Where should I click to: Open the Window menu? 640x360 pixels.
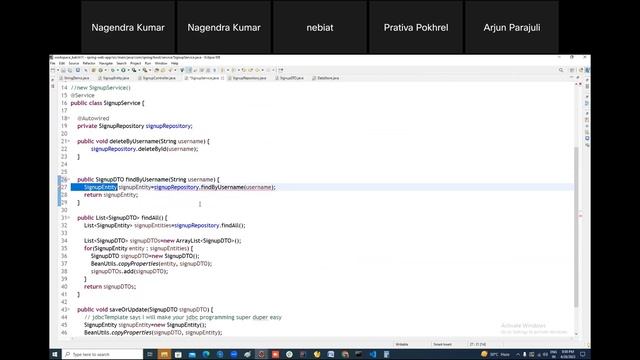(x=161, y=63)
